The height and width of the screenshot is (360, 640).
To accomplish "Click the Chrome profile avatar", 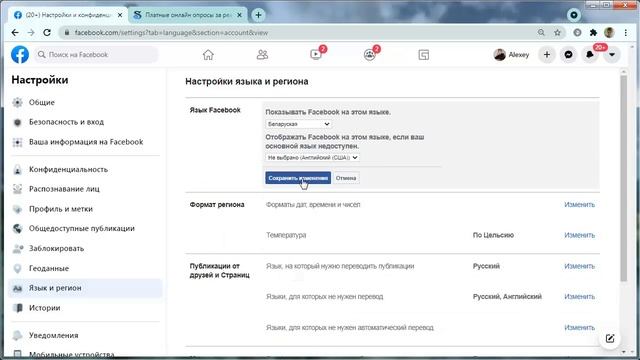I will click(609, 33).
